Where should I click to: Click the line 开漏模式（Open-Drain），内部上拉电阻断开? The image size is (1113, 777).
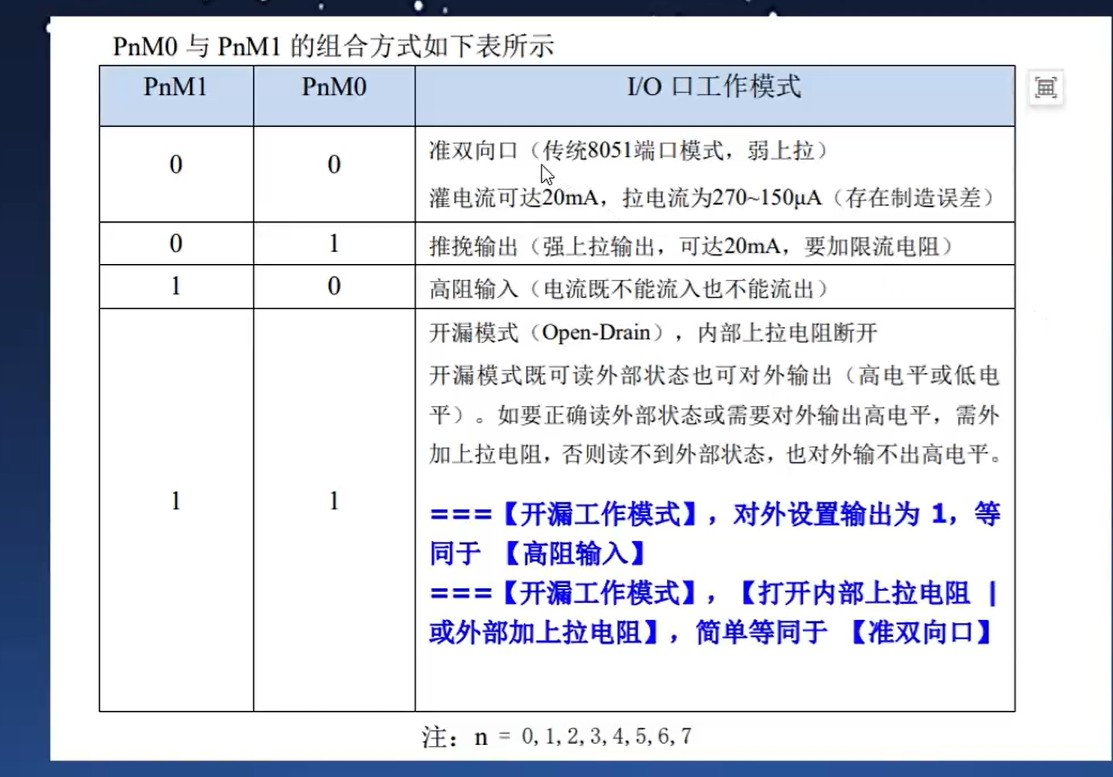[653, 332]
